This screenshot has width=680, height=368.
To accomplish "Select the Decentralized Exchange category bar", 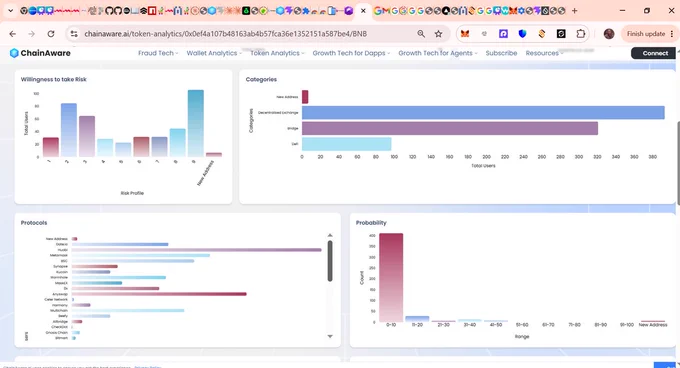I will tap(483, 113).
